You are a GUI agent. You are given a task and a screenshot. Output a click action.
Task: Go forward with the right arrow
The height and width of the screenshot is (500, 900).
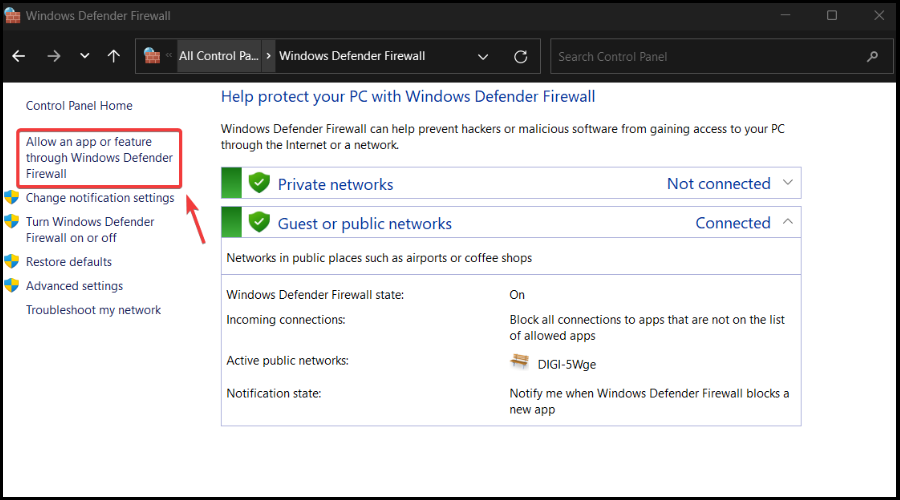coord(53,56)
